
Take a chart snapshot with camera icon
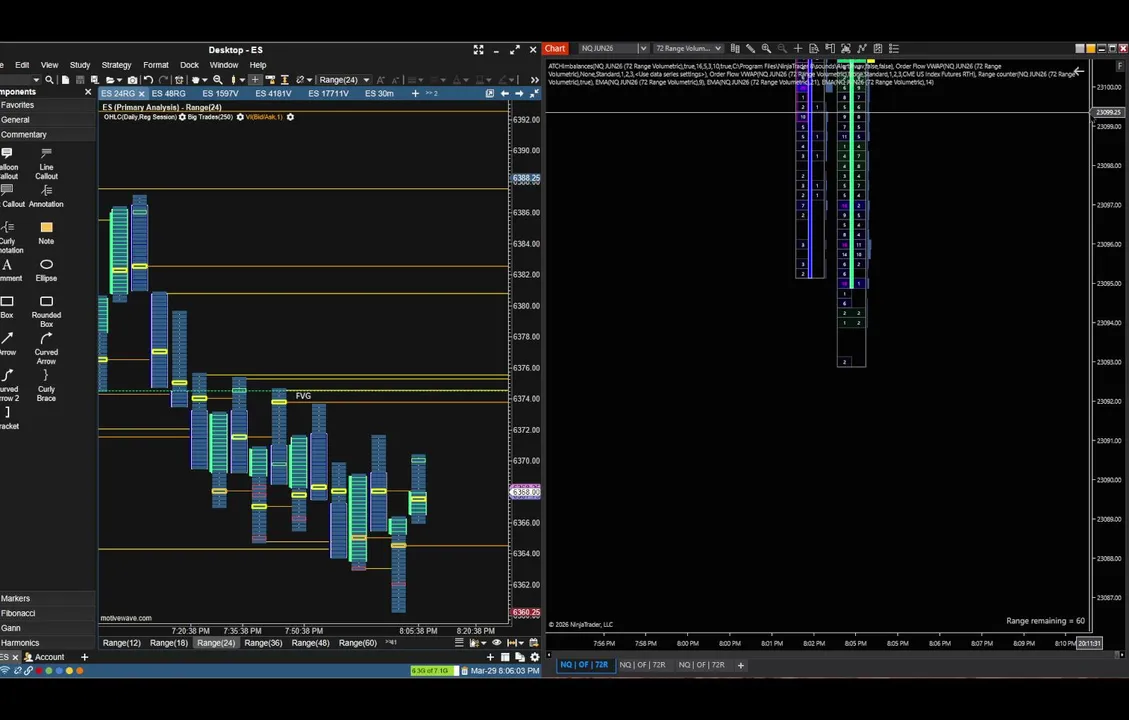coord(132,80)
